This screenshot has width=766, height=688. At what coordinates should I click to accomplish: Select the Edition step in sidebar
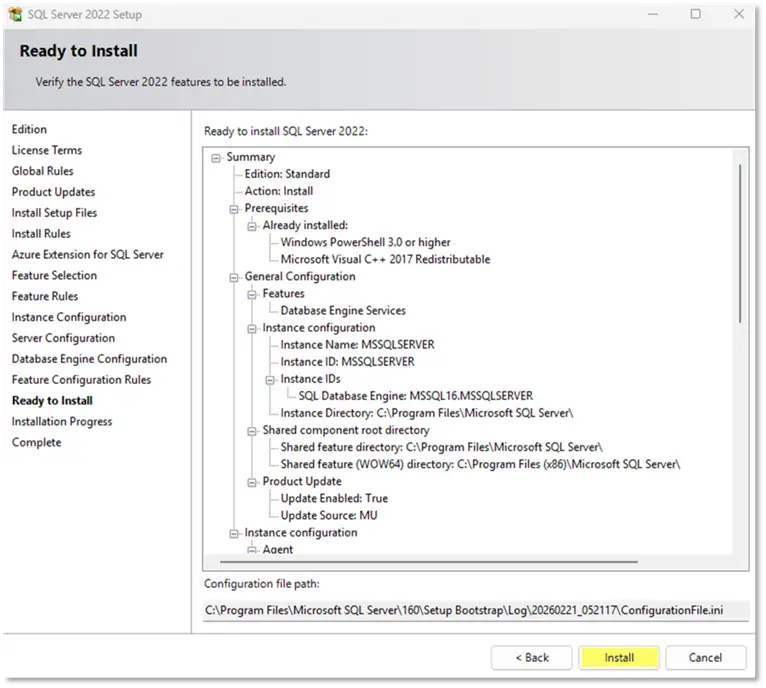pos(29,129)
